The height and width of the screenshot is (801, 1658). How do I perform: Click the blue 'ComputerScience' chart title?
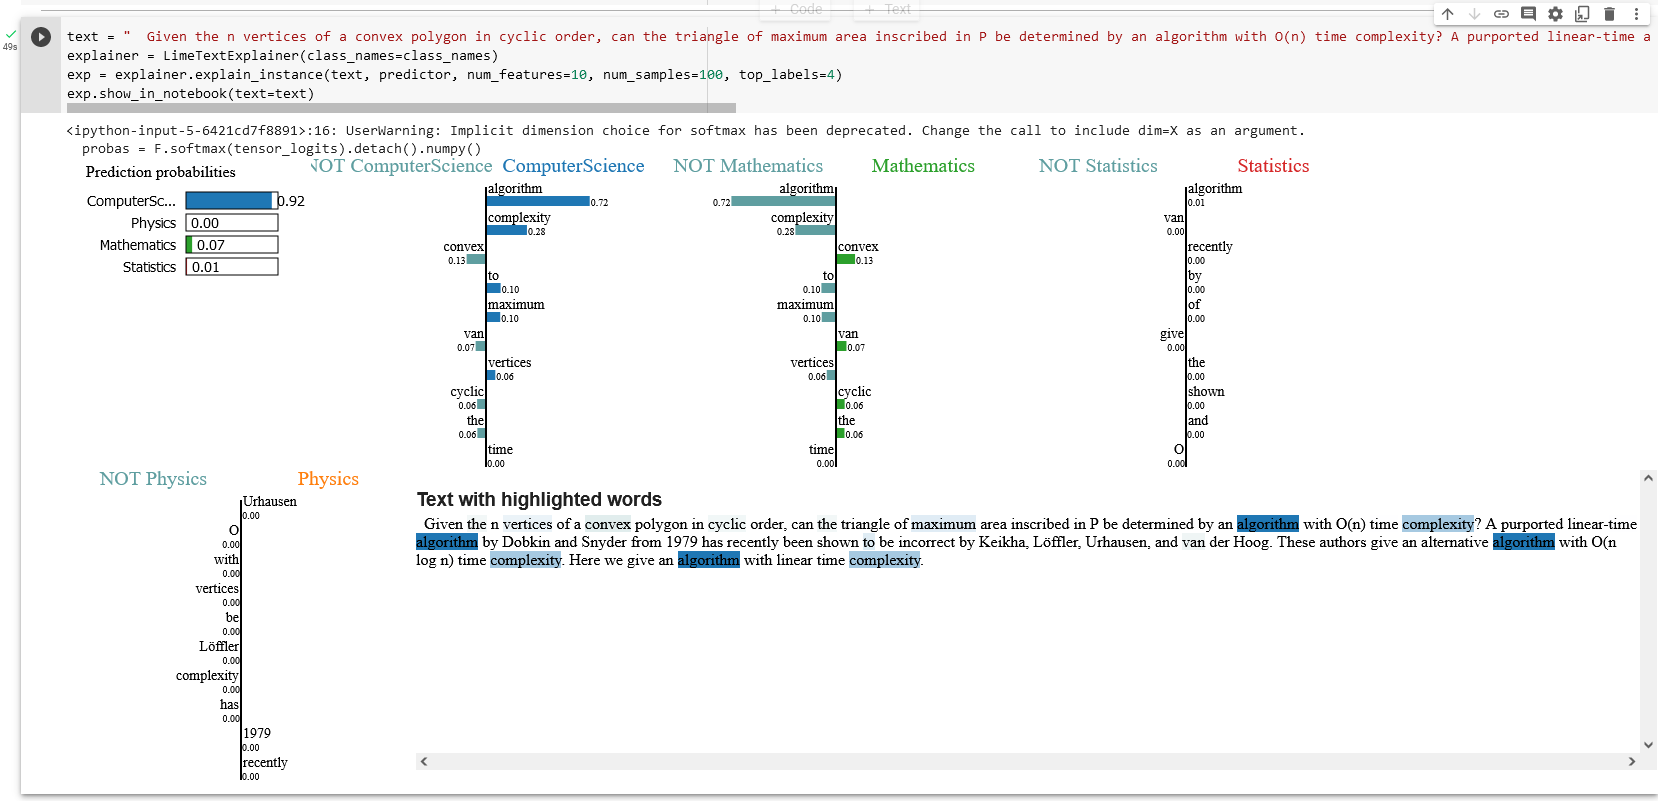[x=573, y=166]
